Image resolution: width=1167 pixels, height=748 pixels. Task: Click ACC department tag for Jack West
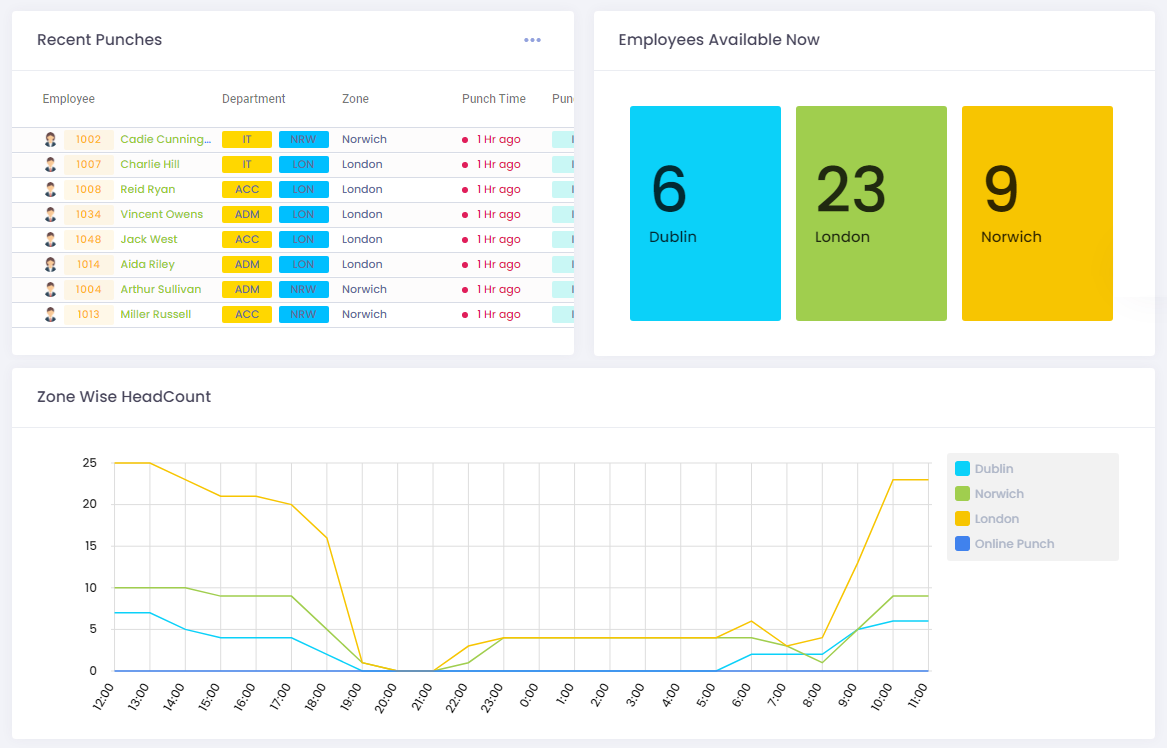(x=247, y=239)
